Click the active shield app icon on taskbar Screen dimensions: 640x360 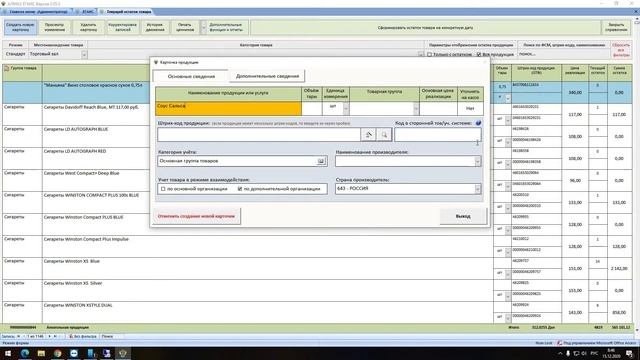click(x=123, y=353)
